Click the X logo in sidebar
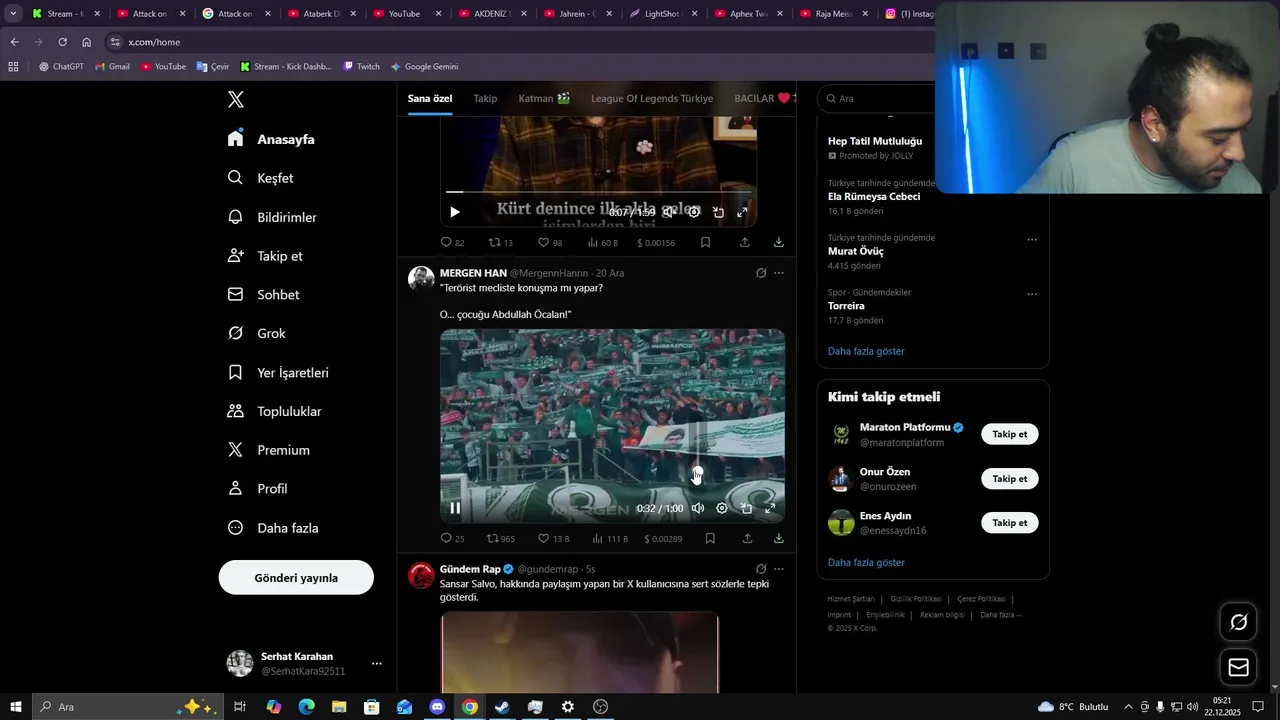Screen dimensions: 1280x720 coord(235,99)
